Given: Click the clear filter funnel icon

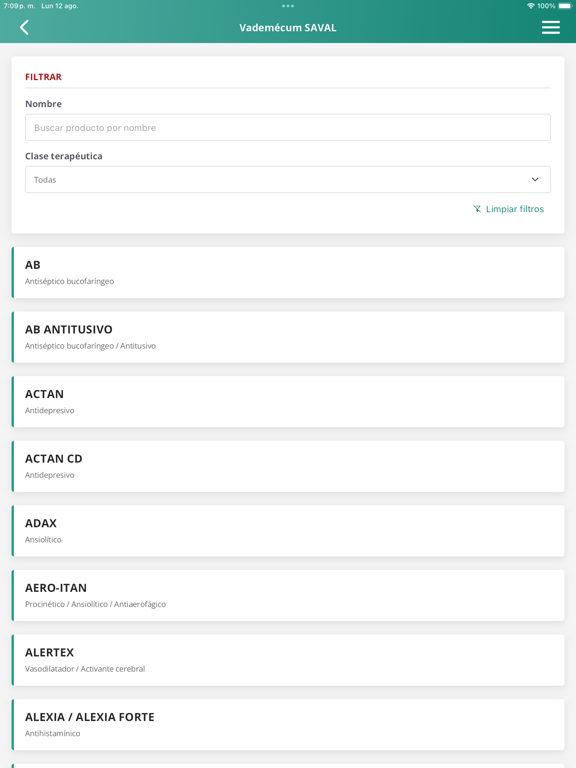Looking at the screenshot, I should click(477, 209).
